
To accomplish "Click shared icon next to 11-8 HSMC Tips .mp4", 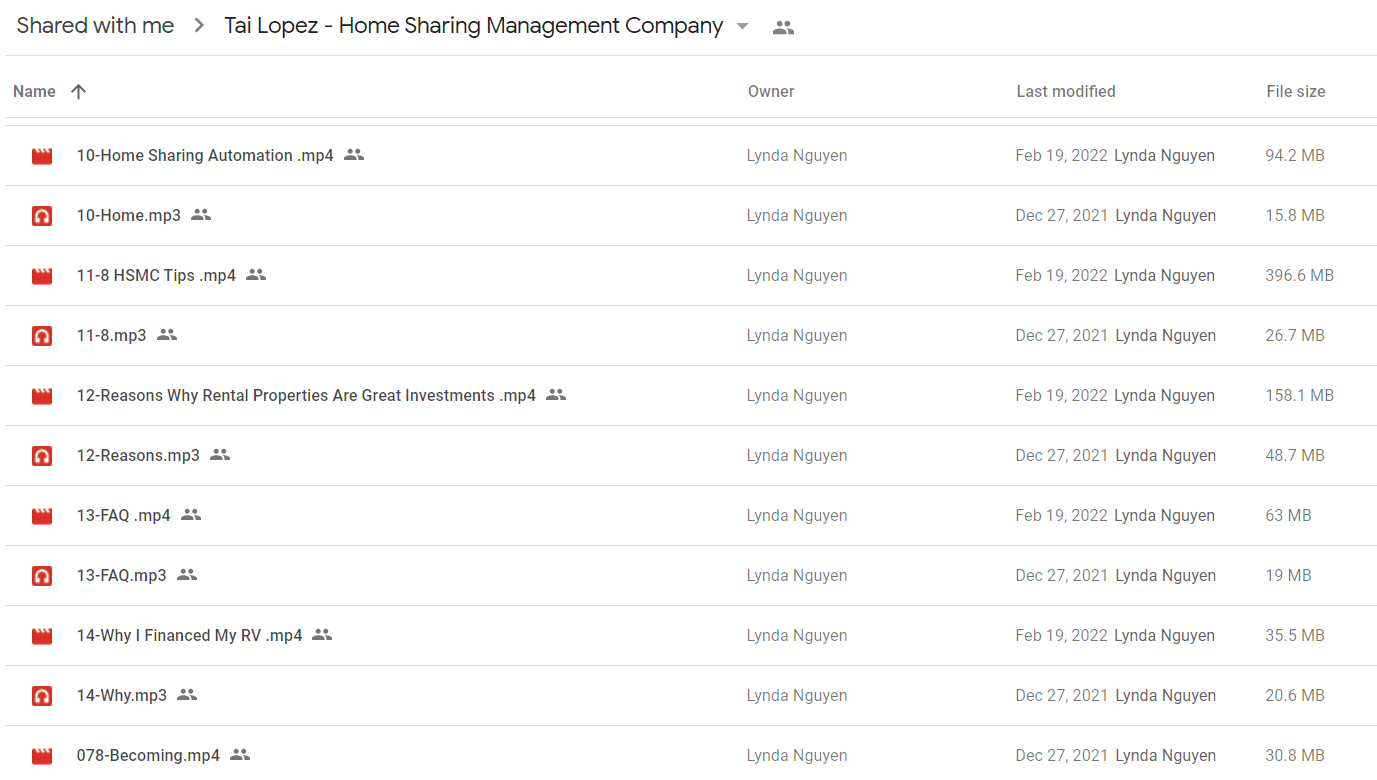I will tap(256, 275).
